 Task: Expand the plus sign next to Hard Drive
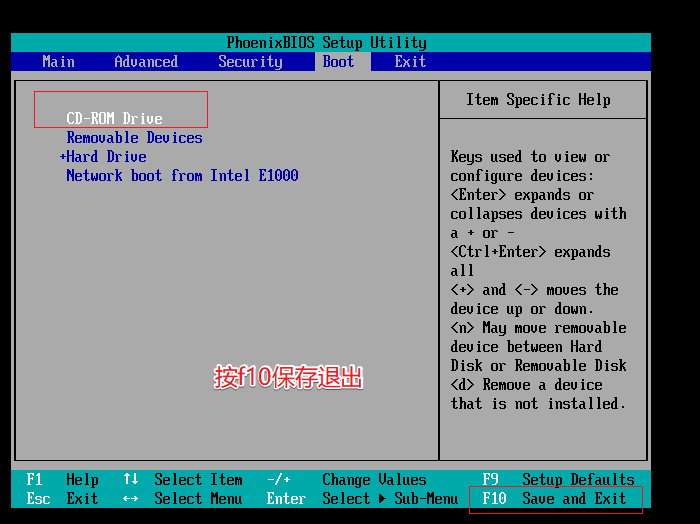pyautogui.click(x=62, y=157)
